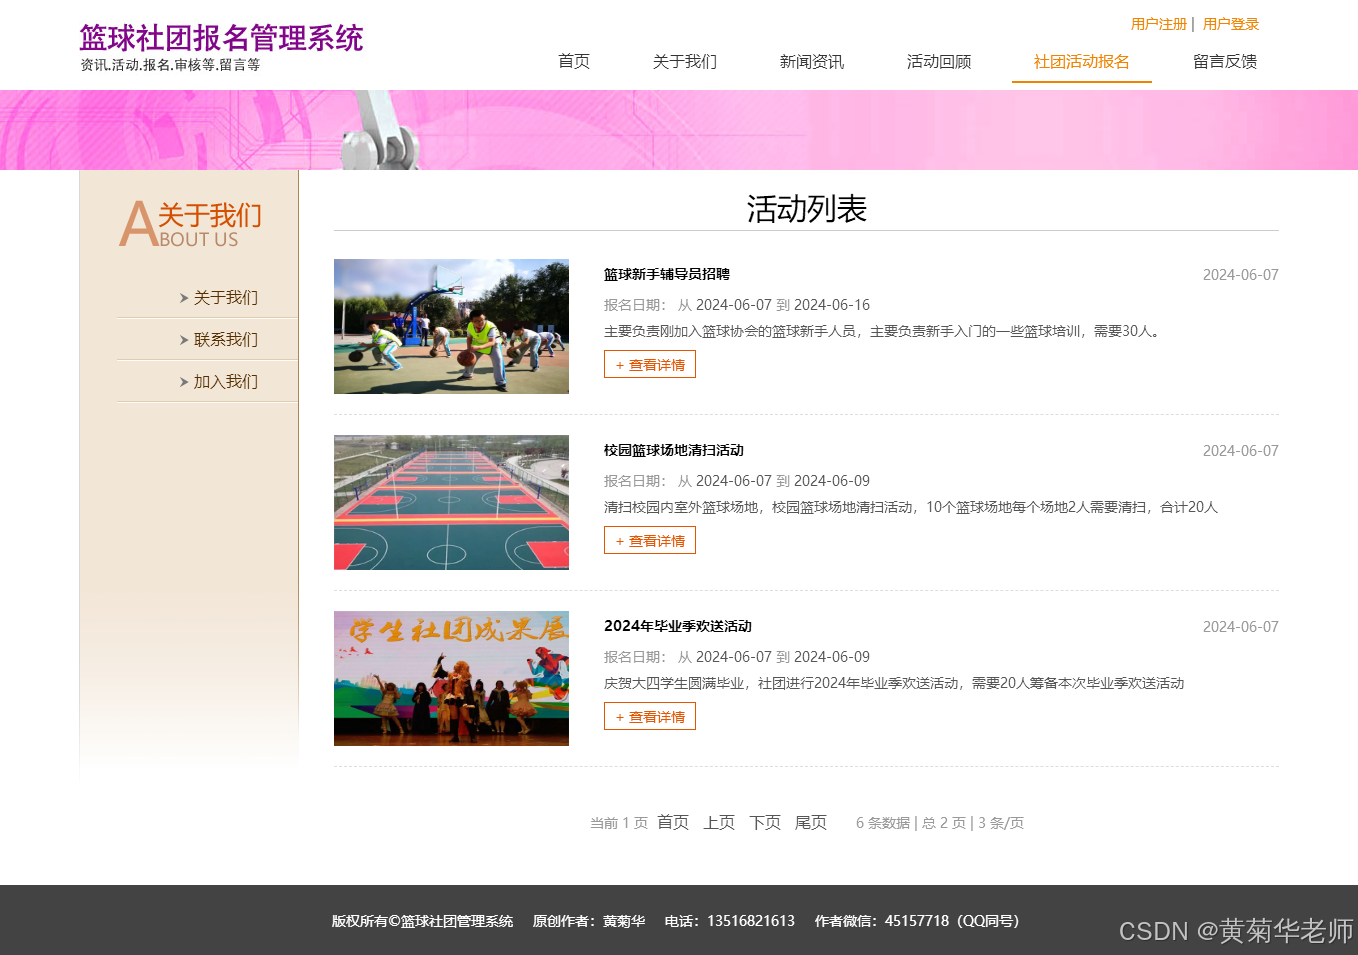This screenshot has height=955, width=1358.
Task: Click the 活动列表 heading
Action: (x=806, y=209)
